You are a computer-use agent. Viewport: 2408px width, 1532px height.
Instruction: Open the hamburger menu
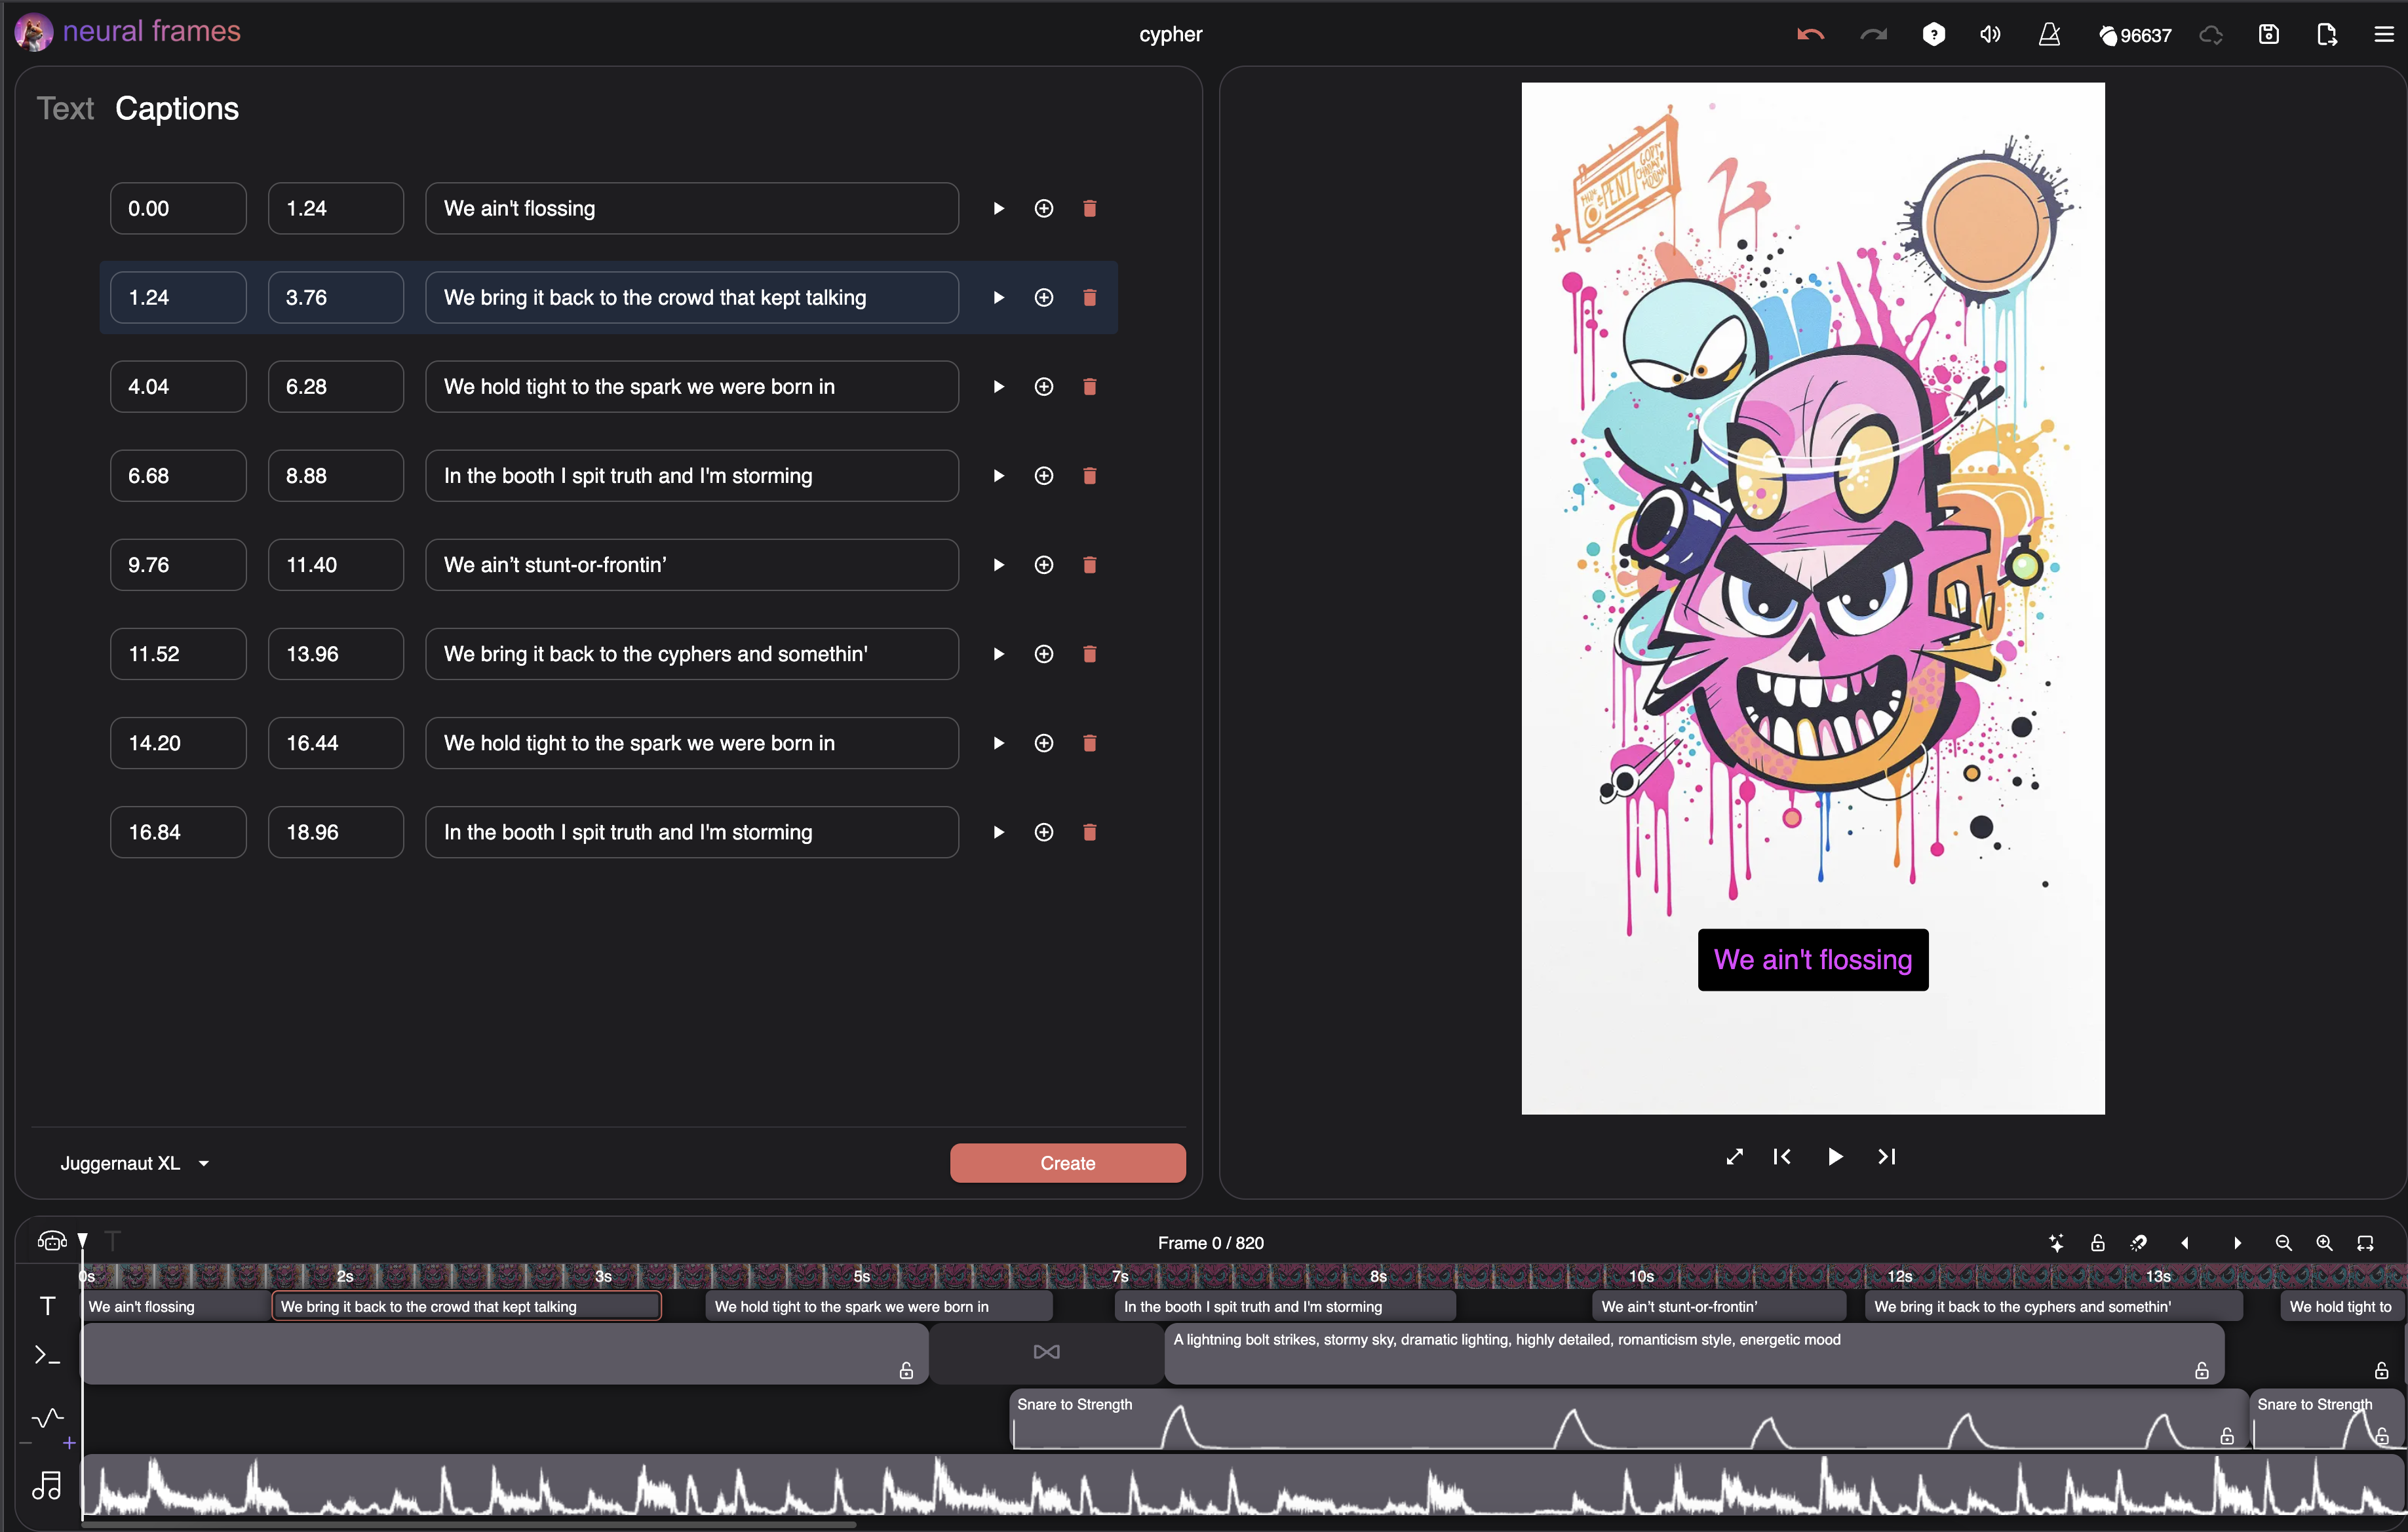coord(2385,34)
